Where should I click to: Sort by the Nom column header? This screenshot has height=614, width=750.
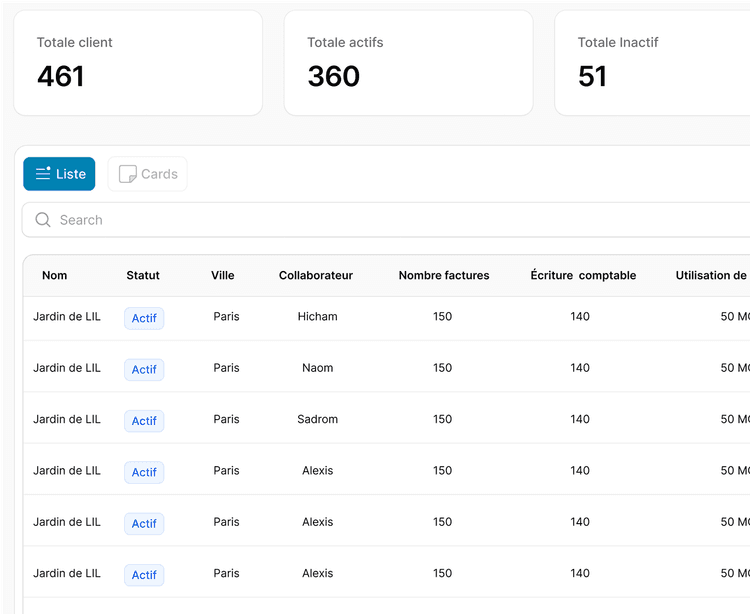55,275
